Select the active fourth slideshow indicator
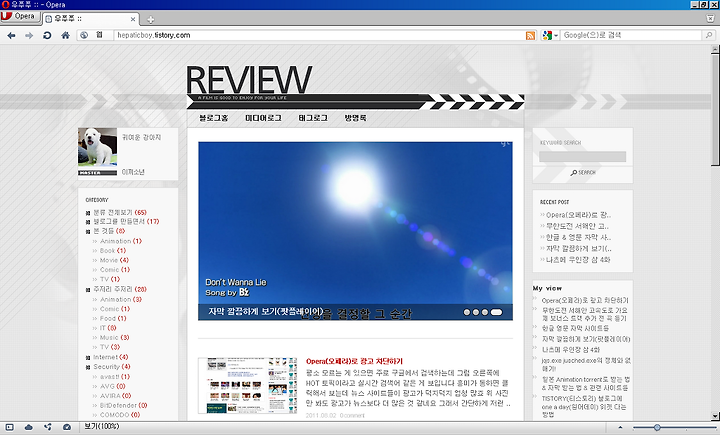 pos(496,312)
